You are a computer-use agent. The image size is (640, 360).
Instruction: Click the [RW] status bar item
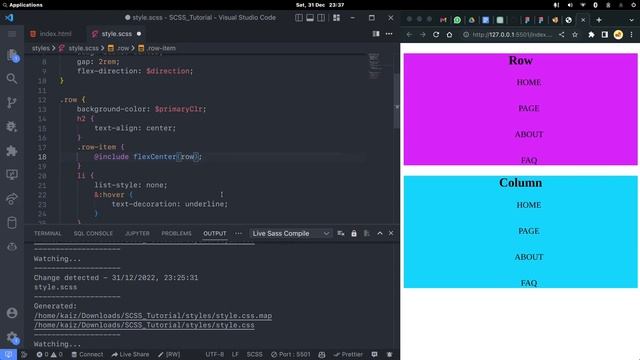[169, 354]
